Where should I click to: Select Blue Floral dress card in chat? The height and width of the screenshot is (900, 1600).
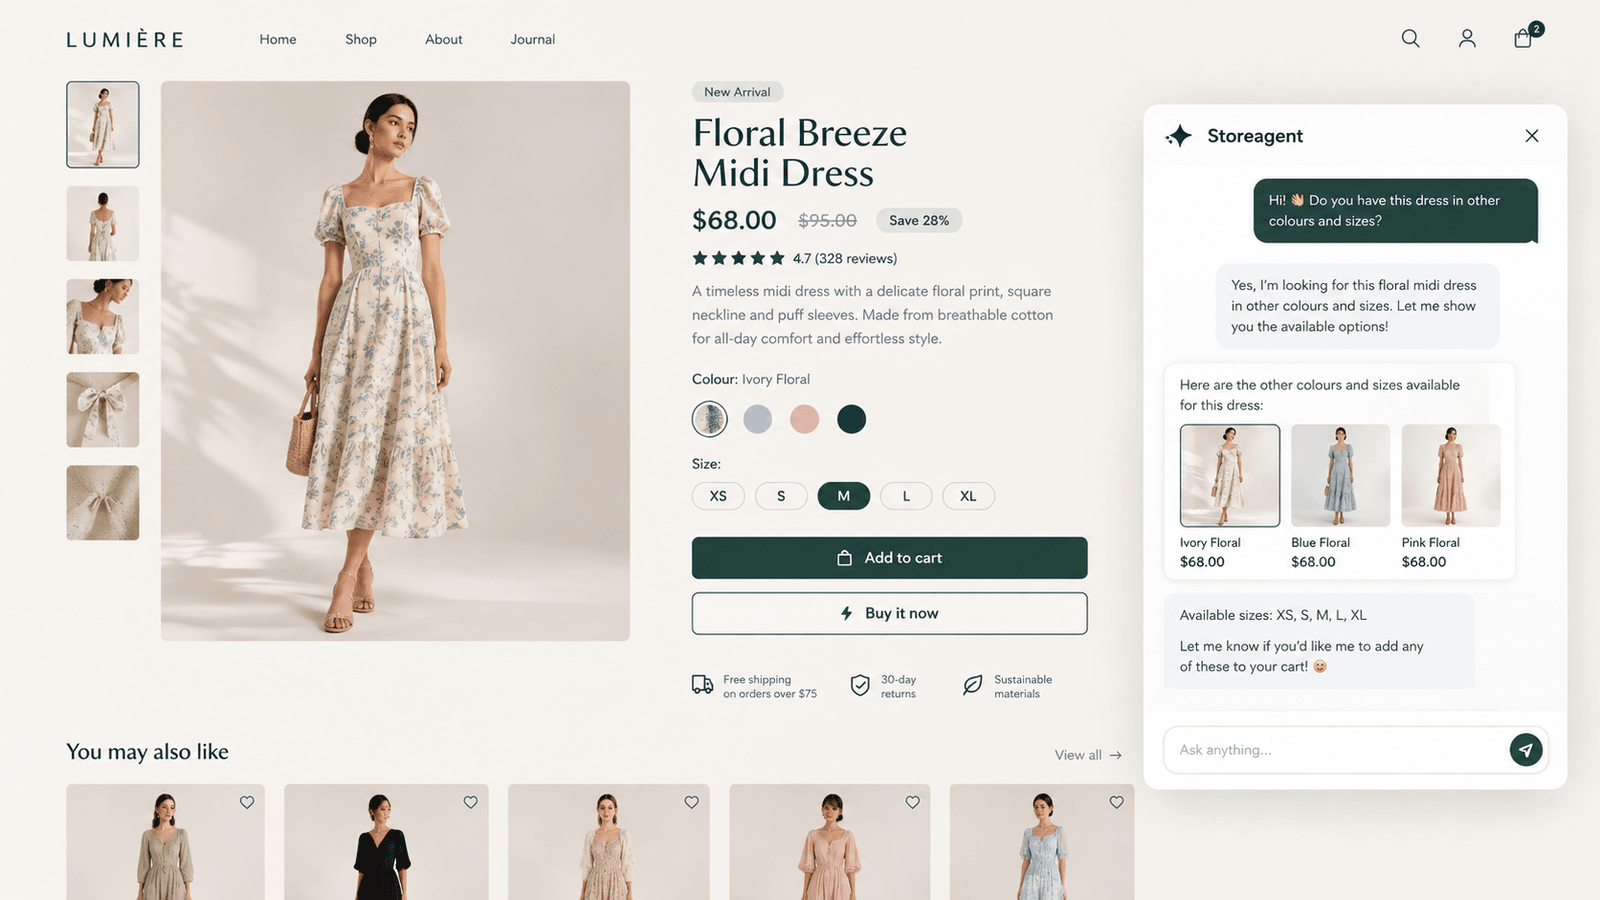[1340, 497]
